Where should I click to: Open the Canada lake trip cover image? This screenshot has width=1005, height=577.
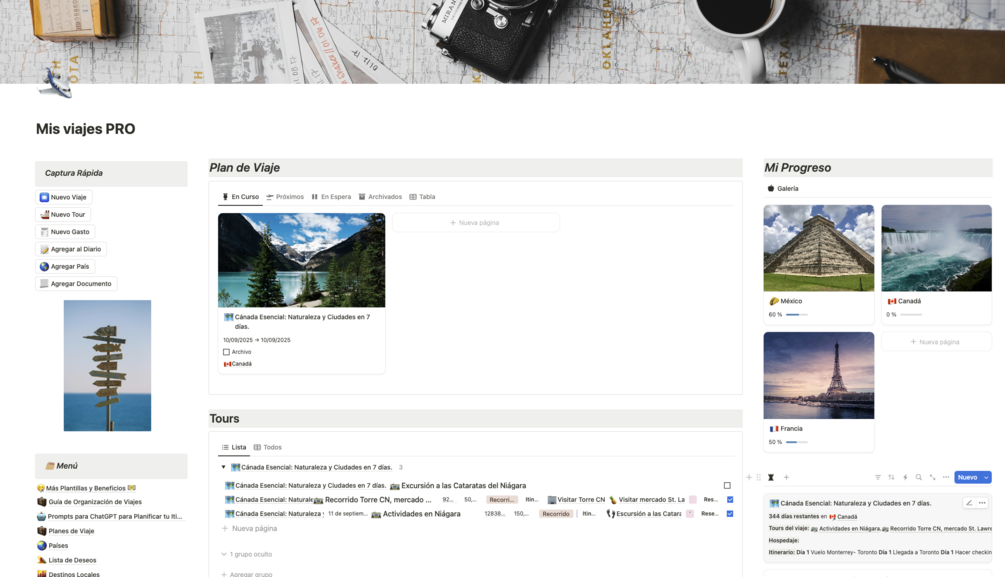point(301,260)
